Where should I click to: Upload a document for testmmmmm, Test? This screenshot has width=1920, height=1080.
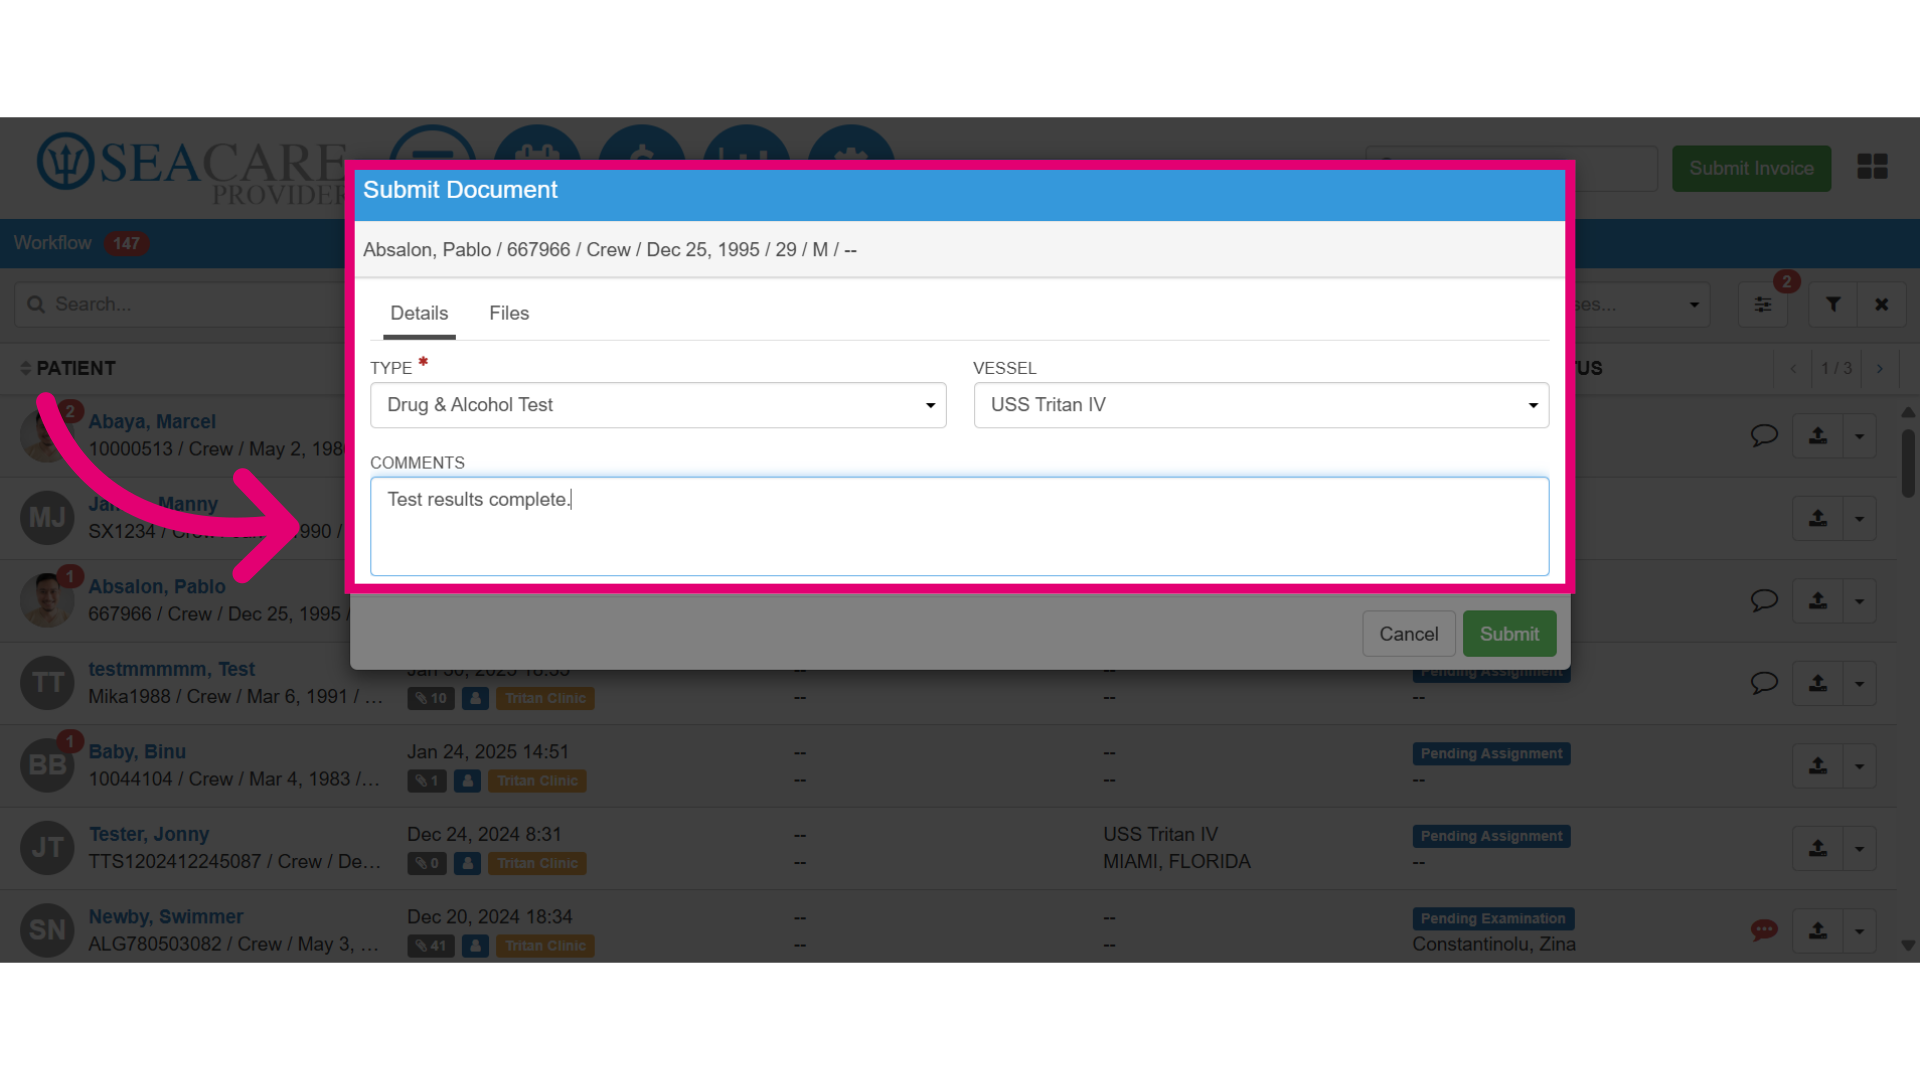pyautogui.click(x=1818, y=683)
